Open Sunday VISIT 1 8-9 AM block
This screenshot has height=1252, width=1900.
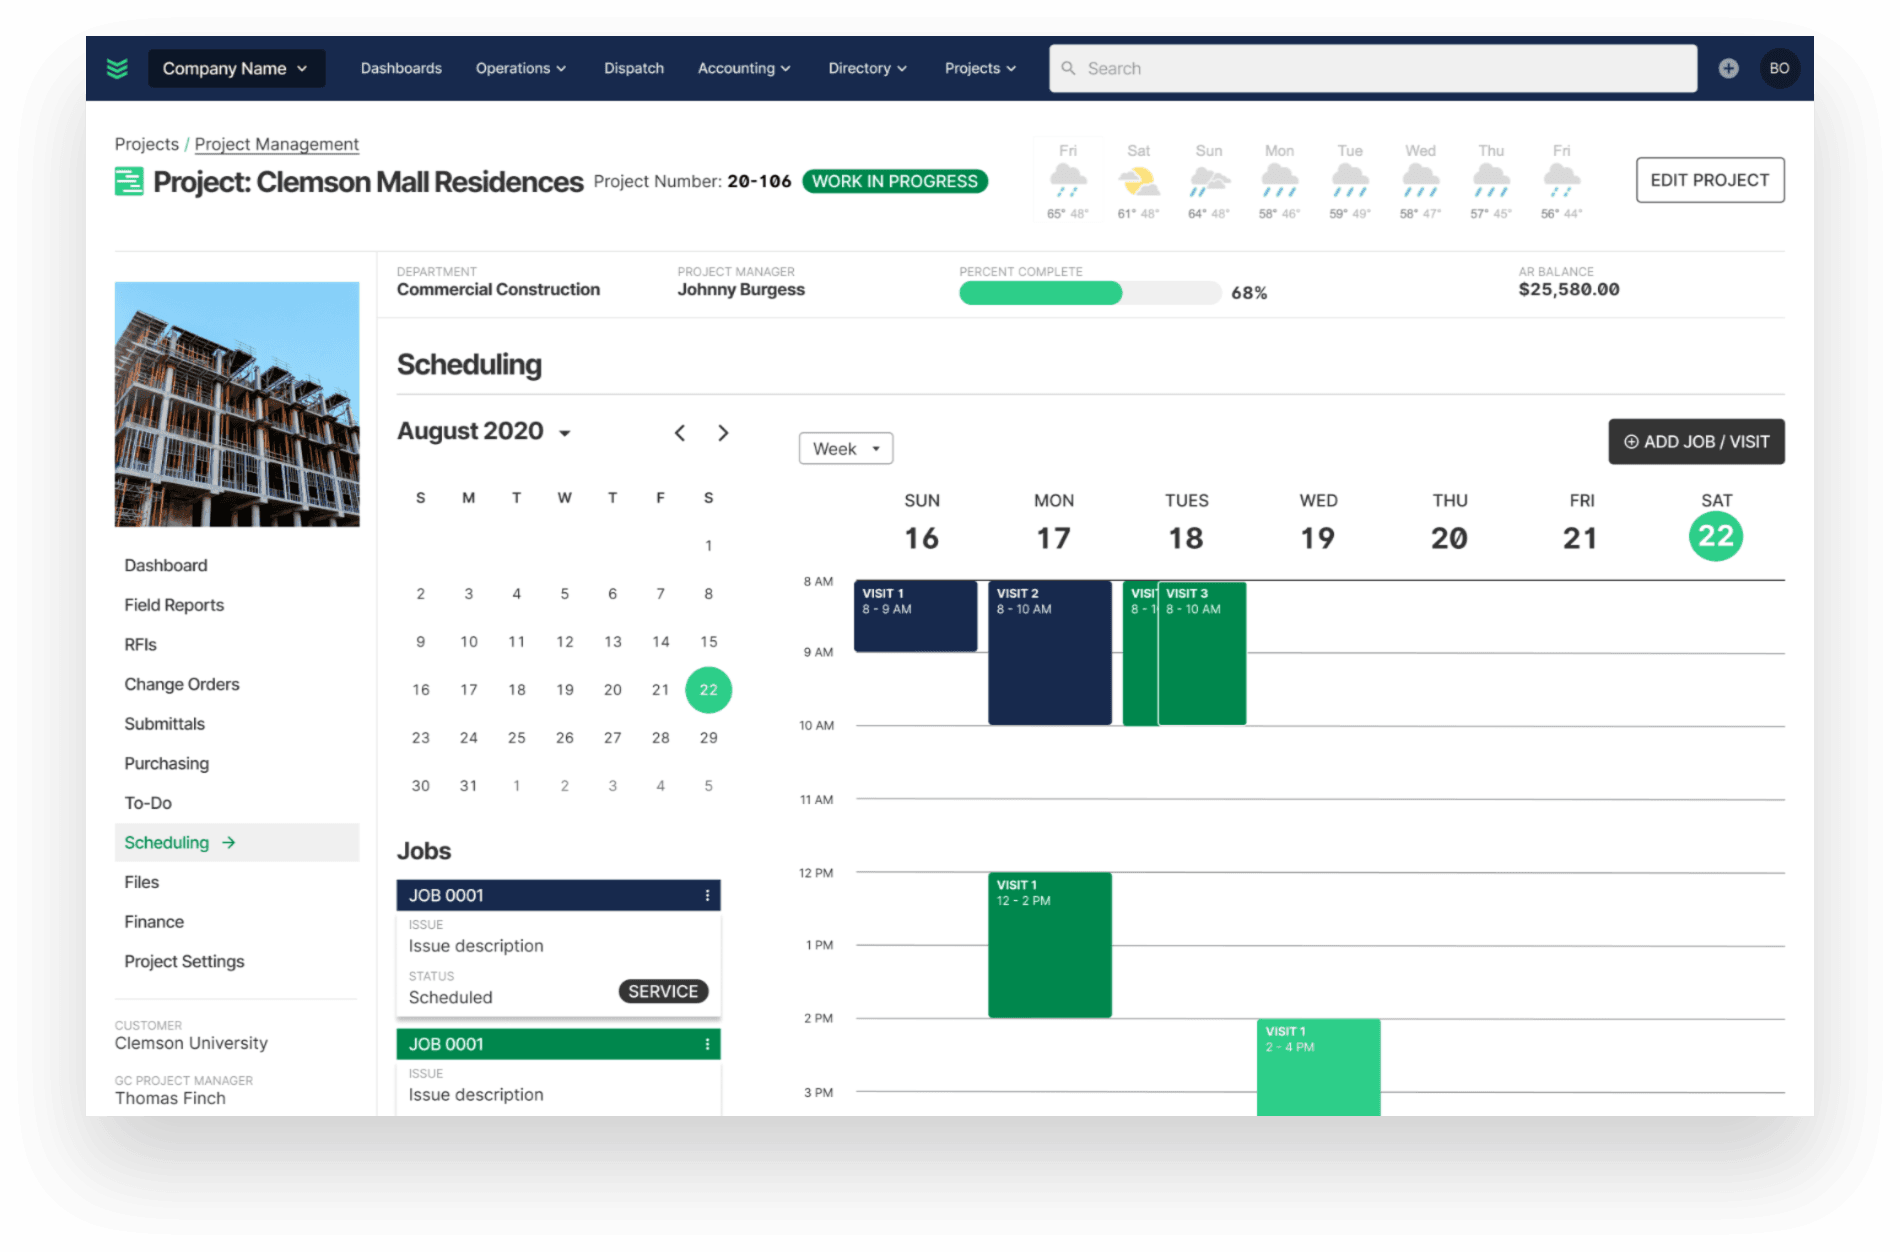point(916,616)
